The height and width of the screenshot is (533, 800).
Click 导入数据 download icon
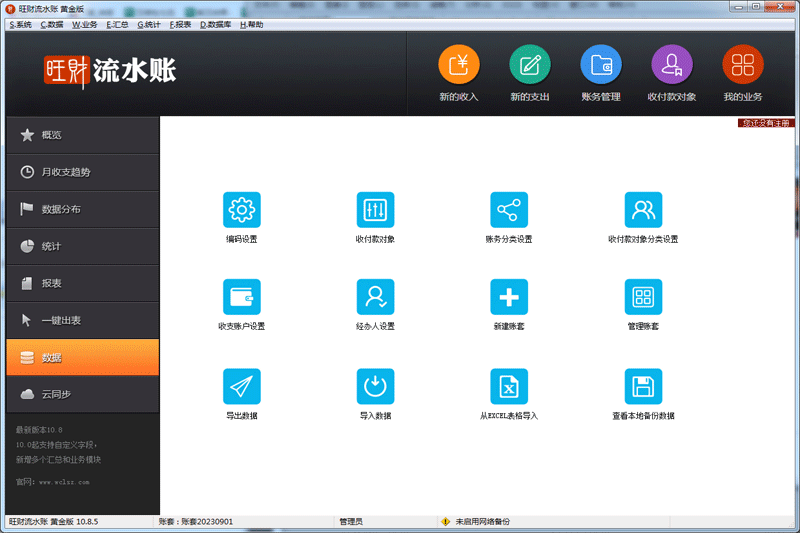pos(375,386)
